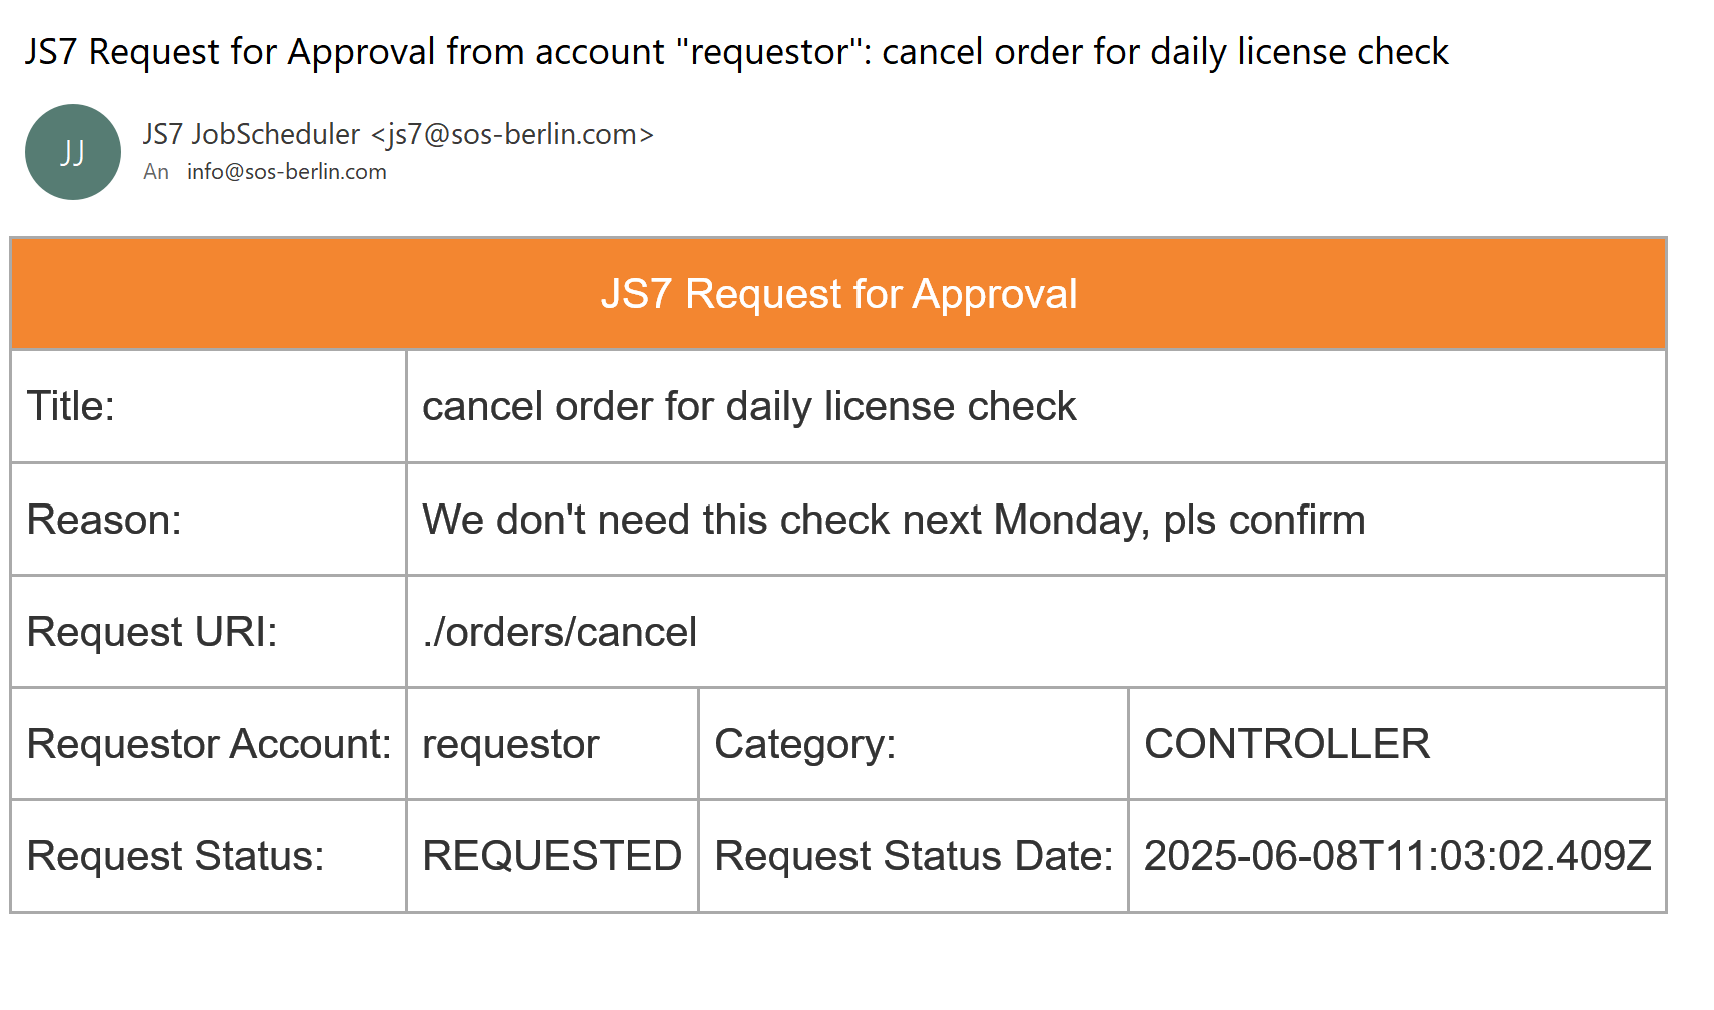Click the 2025-06-08 timestamp value
This screenshot has height=1010, width=1714.
[1397, 856]
